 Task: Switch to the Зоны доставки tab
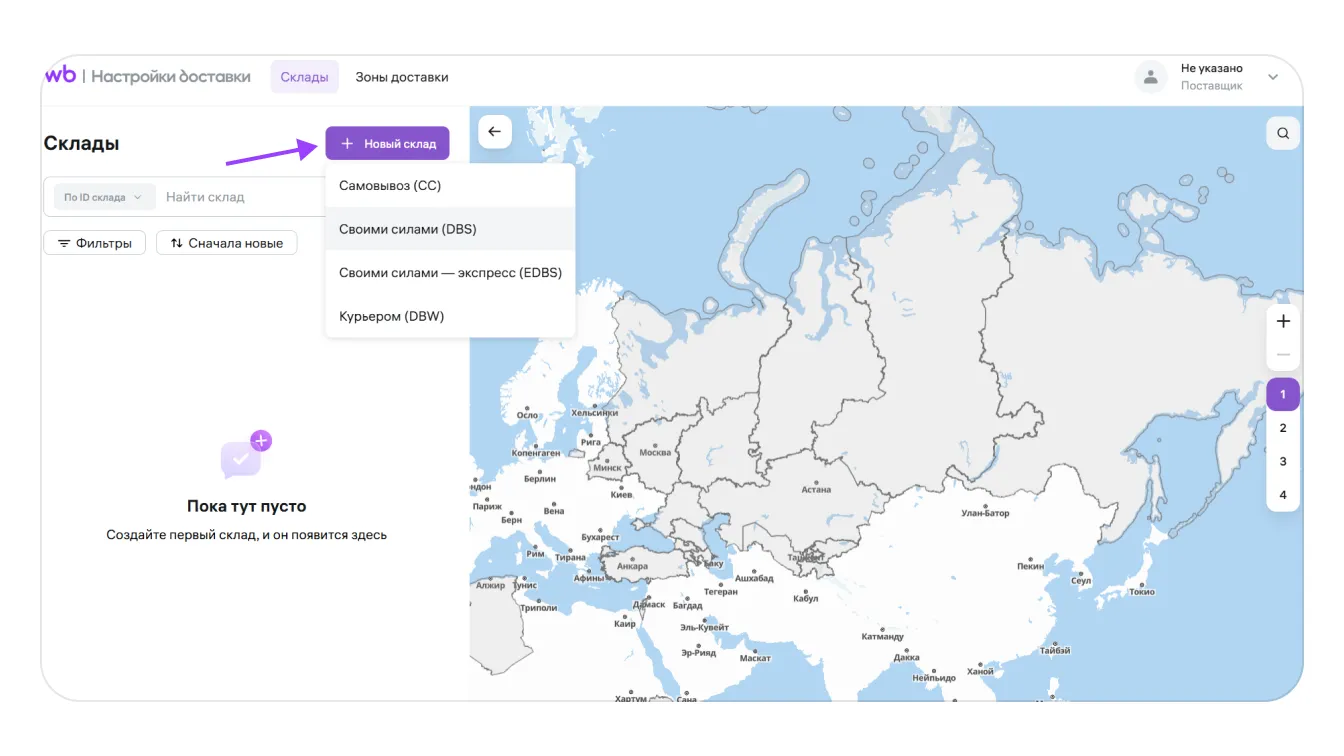click(402, 77)
